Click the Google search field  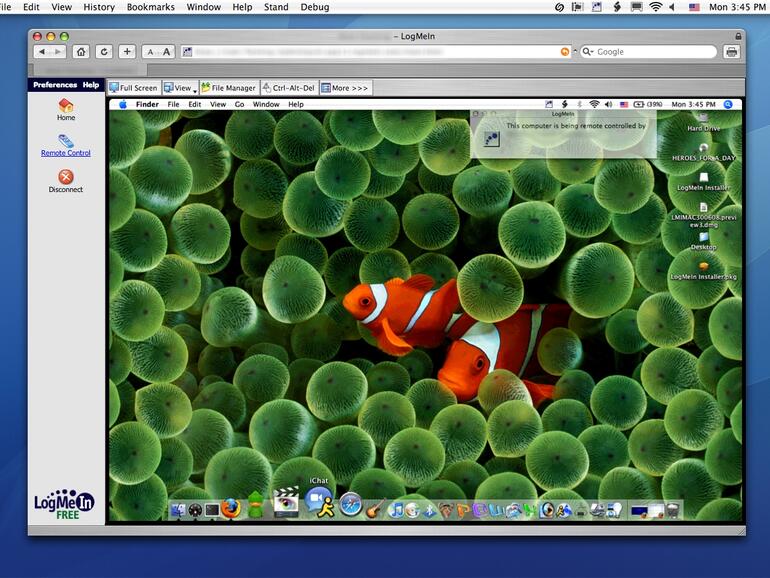point(650,51)
